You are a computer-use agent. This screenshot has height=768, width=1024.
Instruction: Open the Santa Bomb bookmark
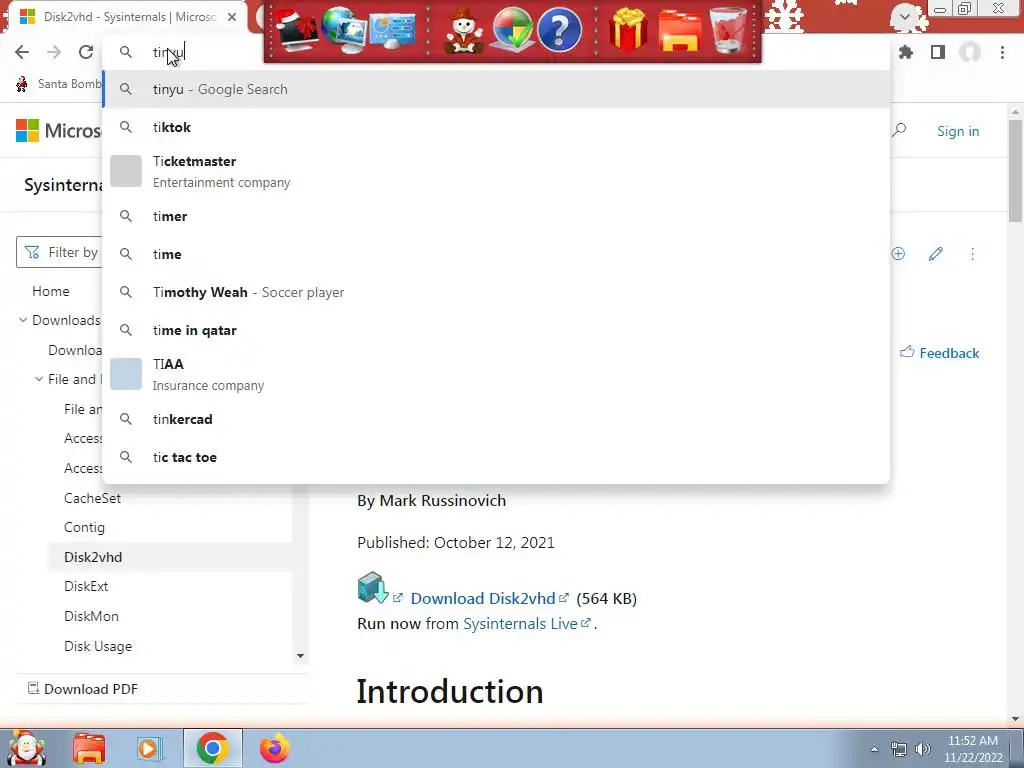coord(59,84)
